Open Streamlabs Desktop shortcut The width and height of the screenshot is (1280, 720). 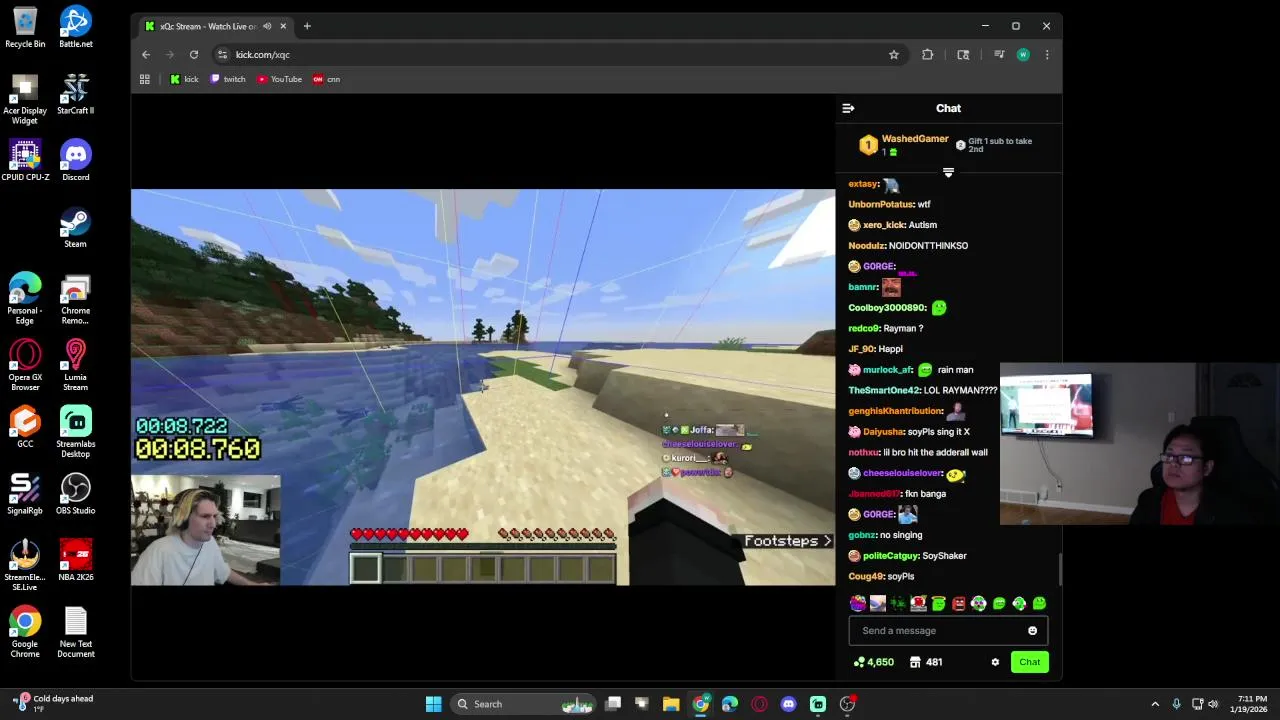tap(76, 432)
